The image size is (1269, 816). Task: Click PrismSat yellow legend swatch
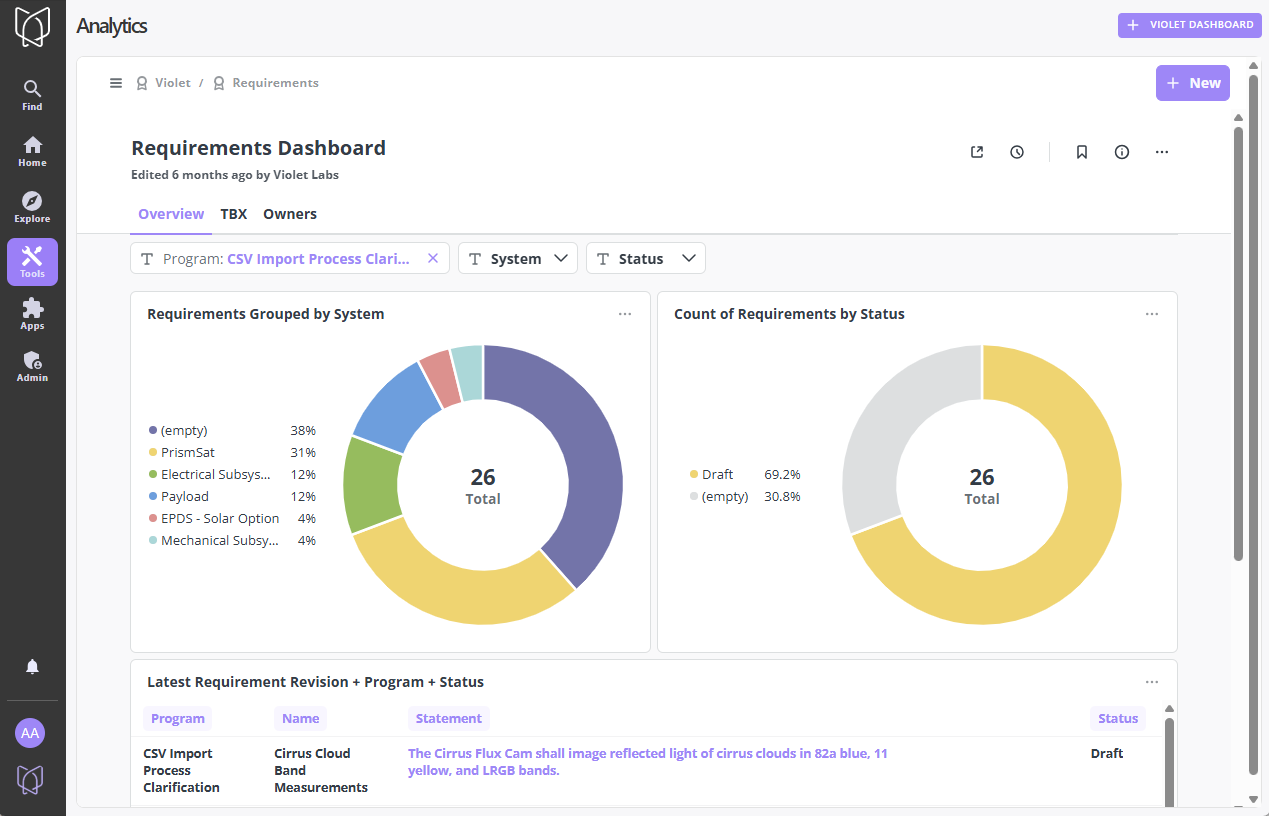coord(153,453)
